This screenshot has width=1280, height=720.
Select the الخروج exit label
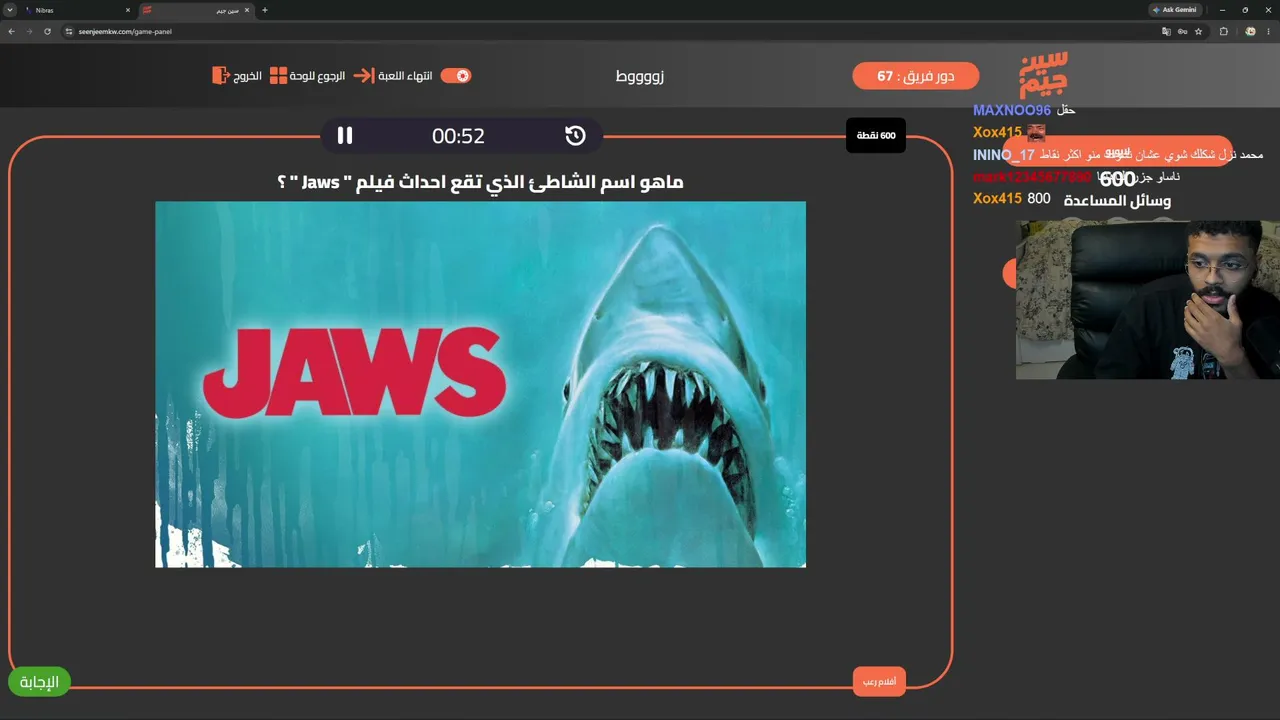point(248,76)
